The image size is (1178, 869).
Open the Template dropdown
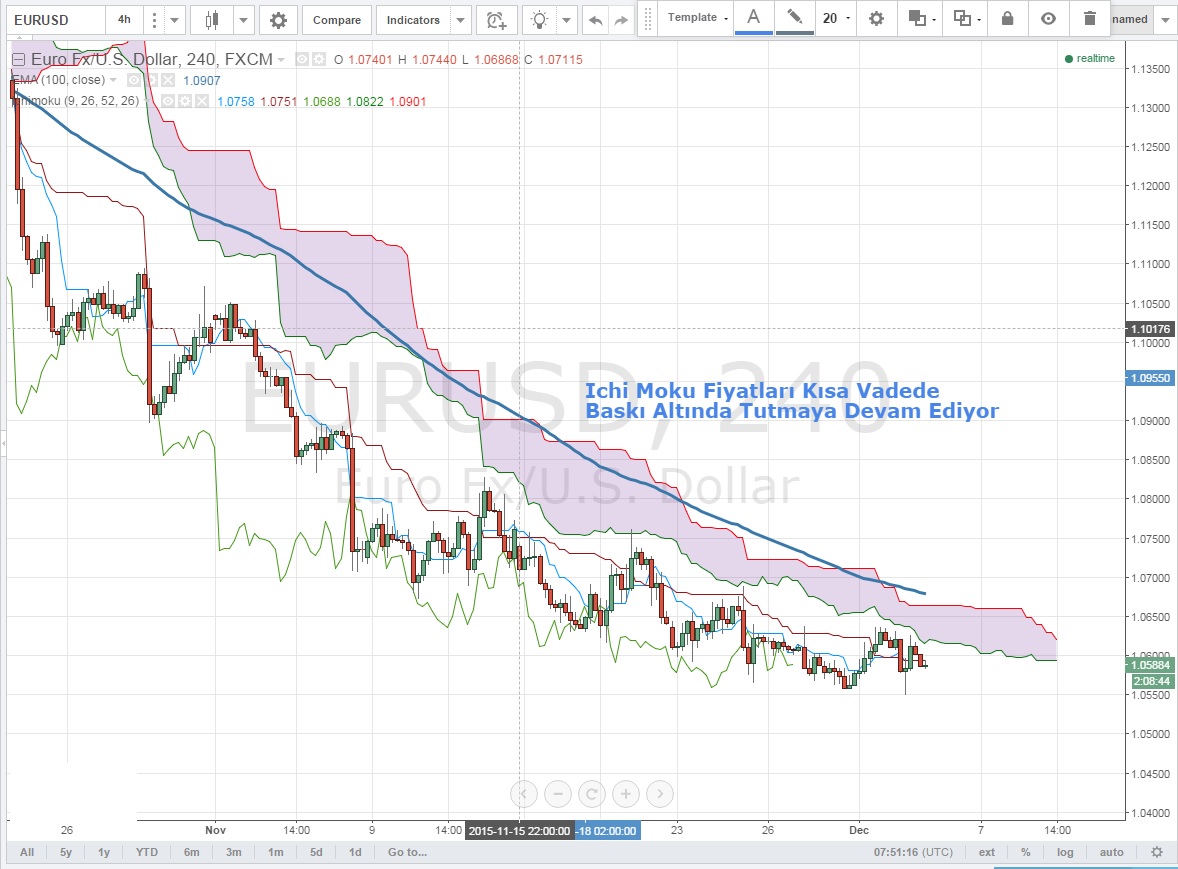coord(698,18)
